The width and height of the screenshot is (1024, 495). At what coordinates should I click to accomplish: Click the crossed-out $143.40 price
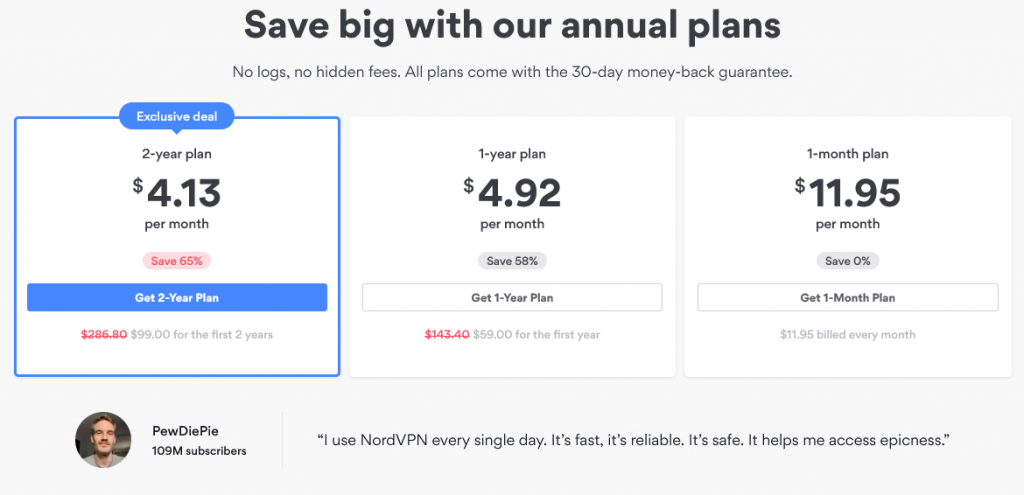[447, 334]
